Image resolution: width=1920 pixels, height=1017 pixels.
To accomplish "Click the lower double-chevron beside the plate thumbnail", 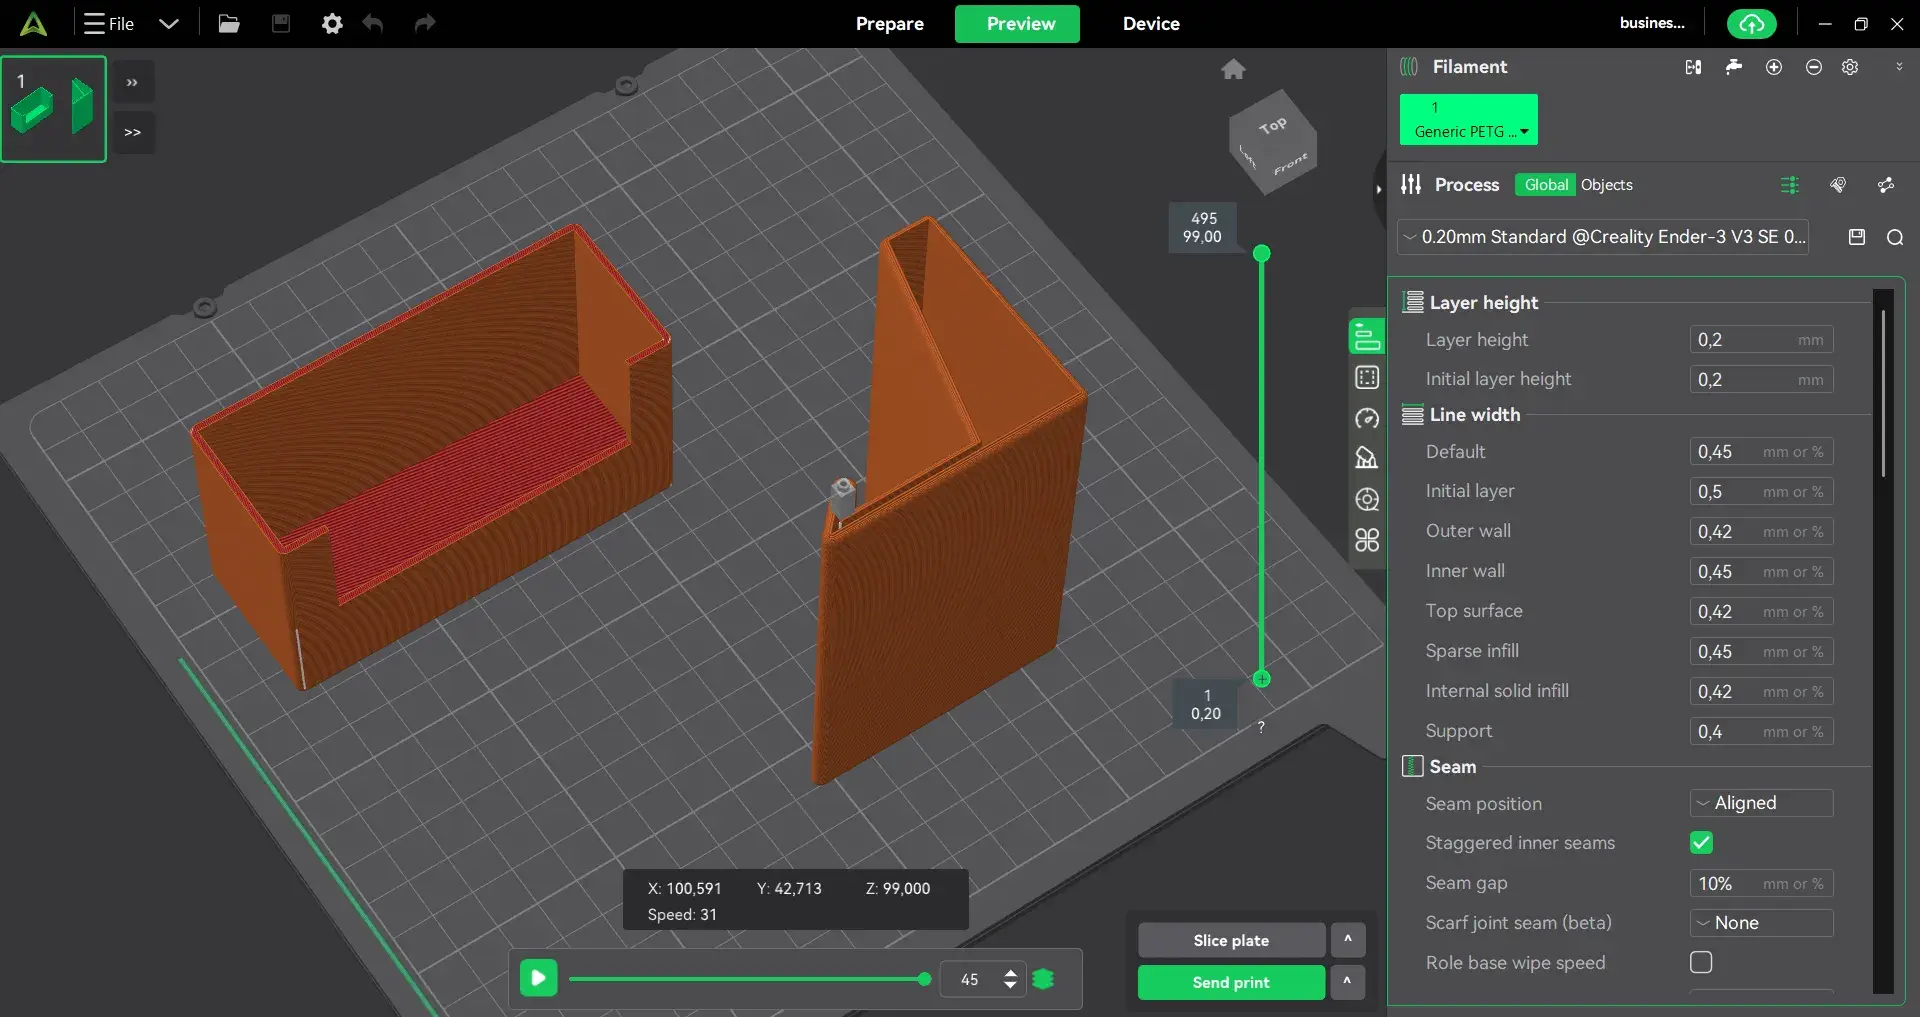I will 132,132.
